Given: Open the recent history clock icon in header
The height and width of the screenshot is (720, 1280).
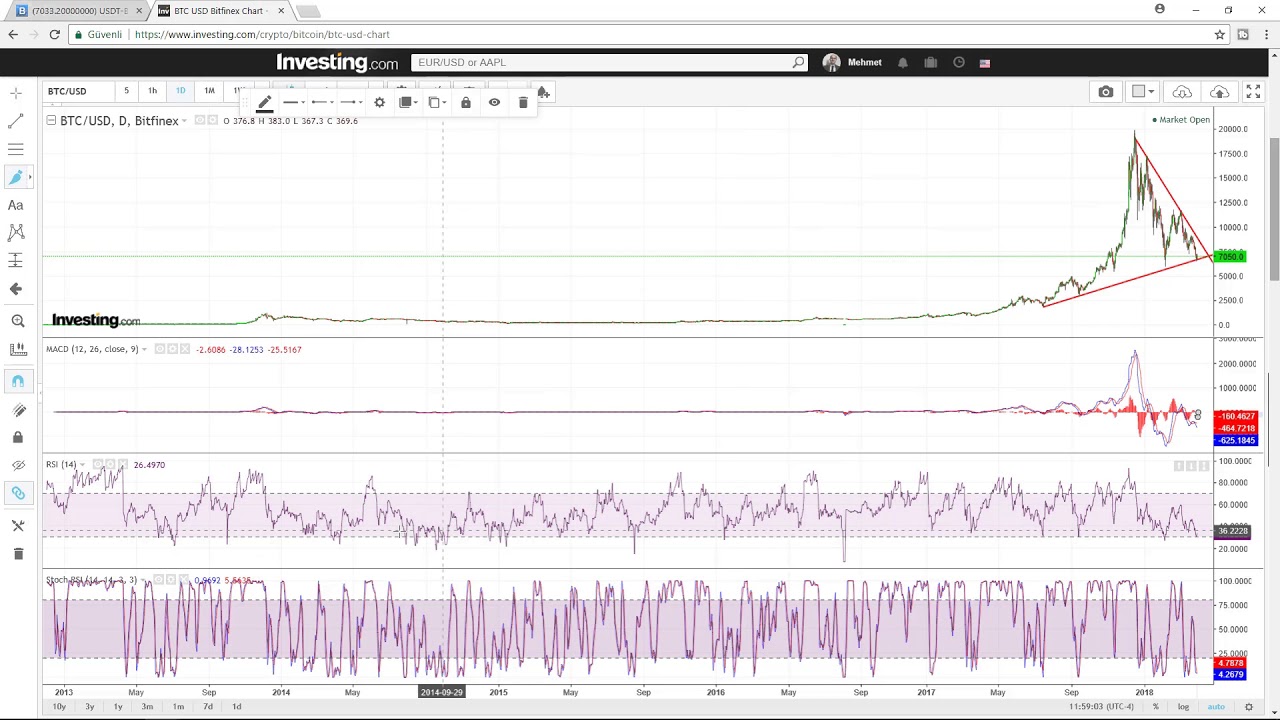Looking at the screenshot, I should (958, 62).
